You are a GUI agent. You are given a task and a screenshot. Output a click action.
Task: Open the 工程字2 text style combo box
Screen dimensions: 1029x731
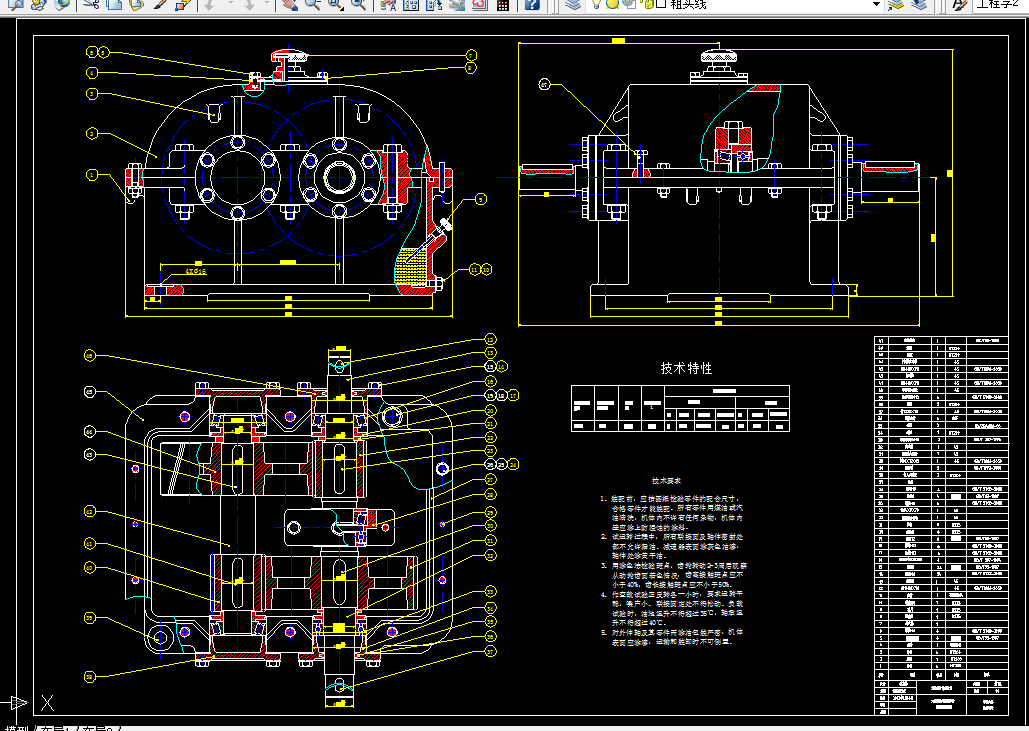point(1001,5)
